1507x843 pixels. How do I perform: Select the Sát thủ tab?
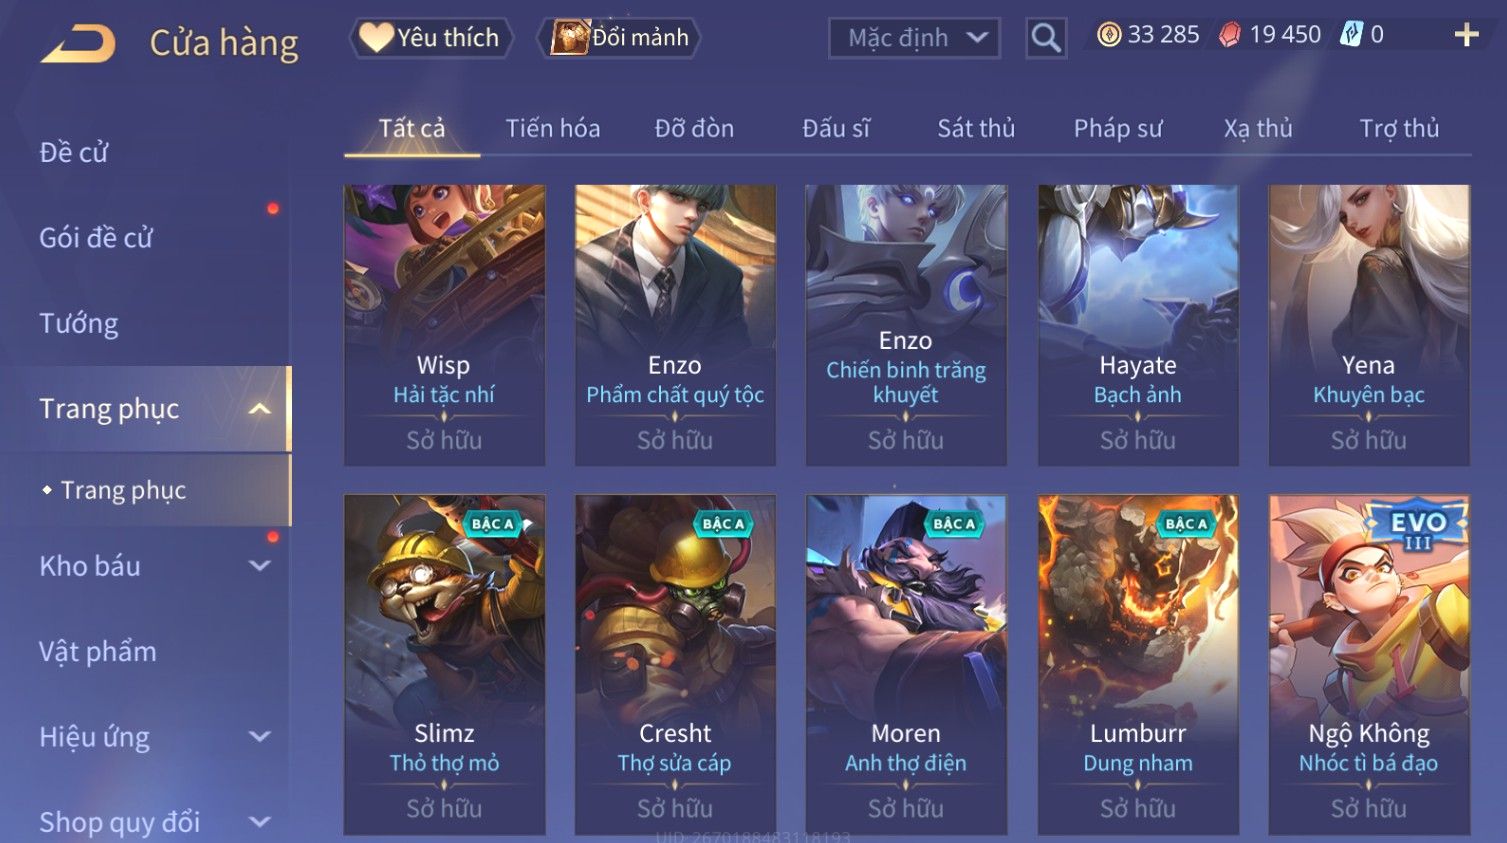(x=976, y=128)
